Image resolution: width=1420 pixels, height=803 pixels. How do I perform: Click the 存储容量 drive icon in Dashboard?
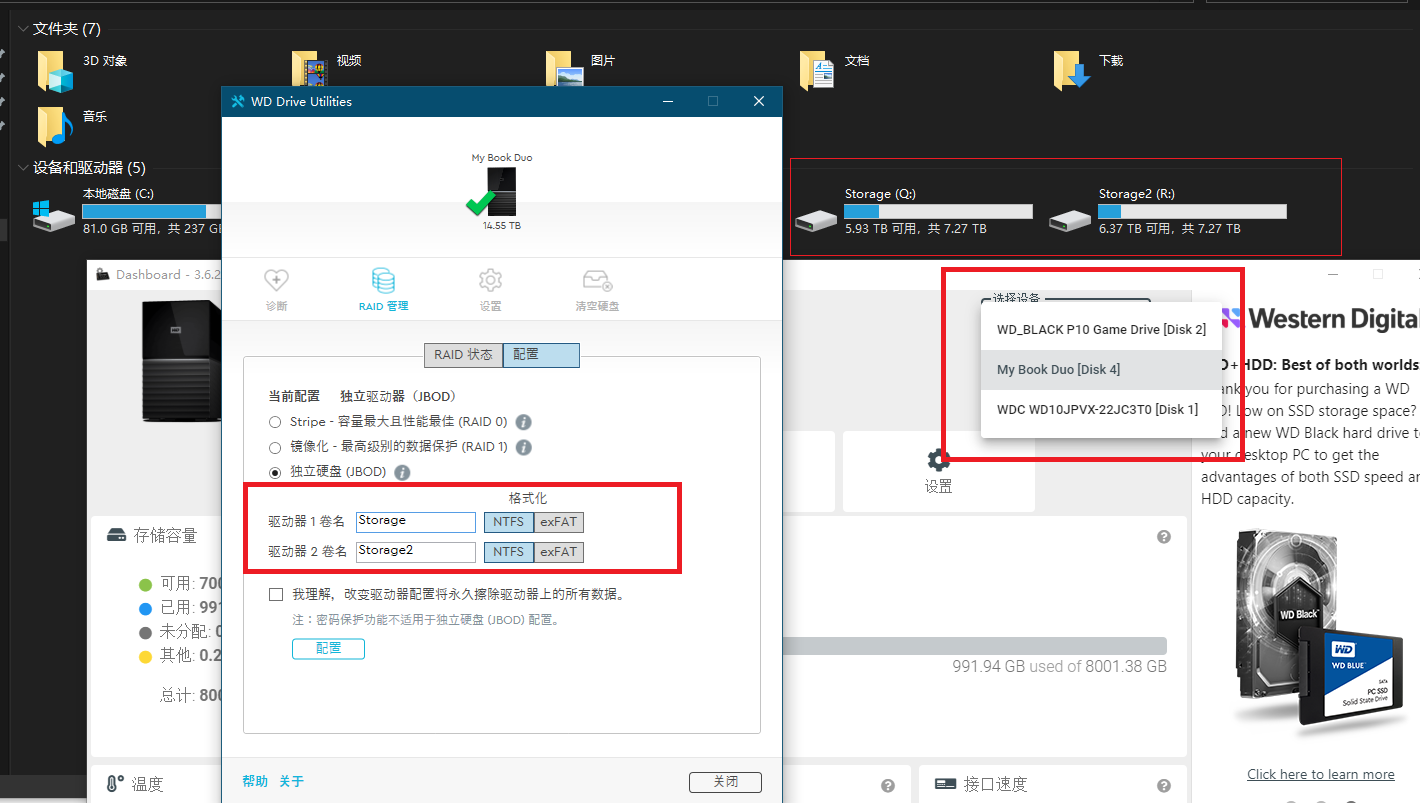tap(116, 535)
